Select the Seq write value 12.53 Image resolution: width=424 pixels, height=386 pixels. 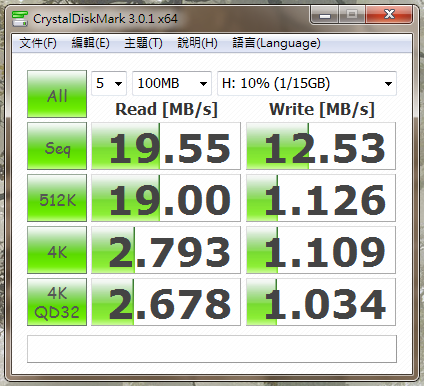click(x=321, y=146)
